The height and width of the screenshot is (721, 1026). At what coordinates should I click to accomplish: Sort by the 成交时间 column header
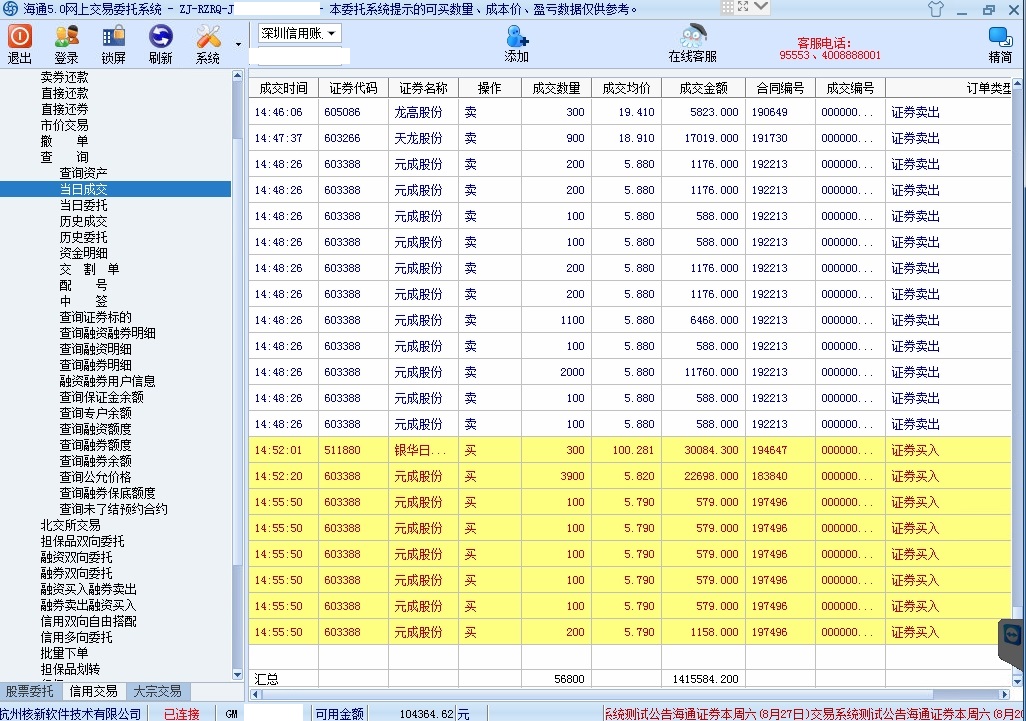(283, 88)
